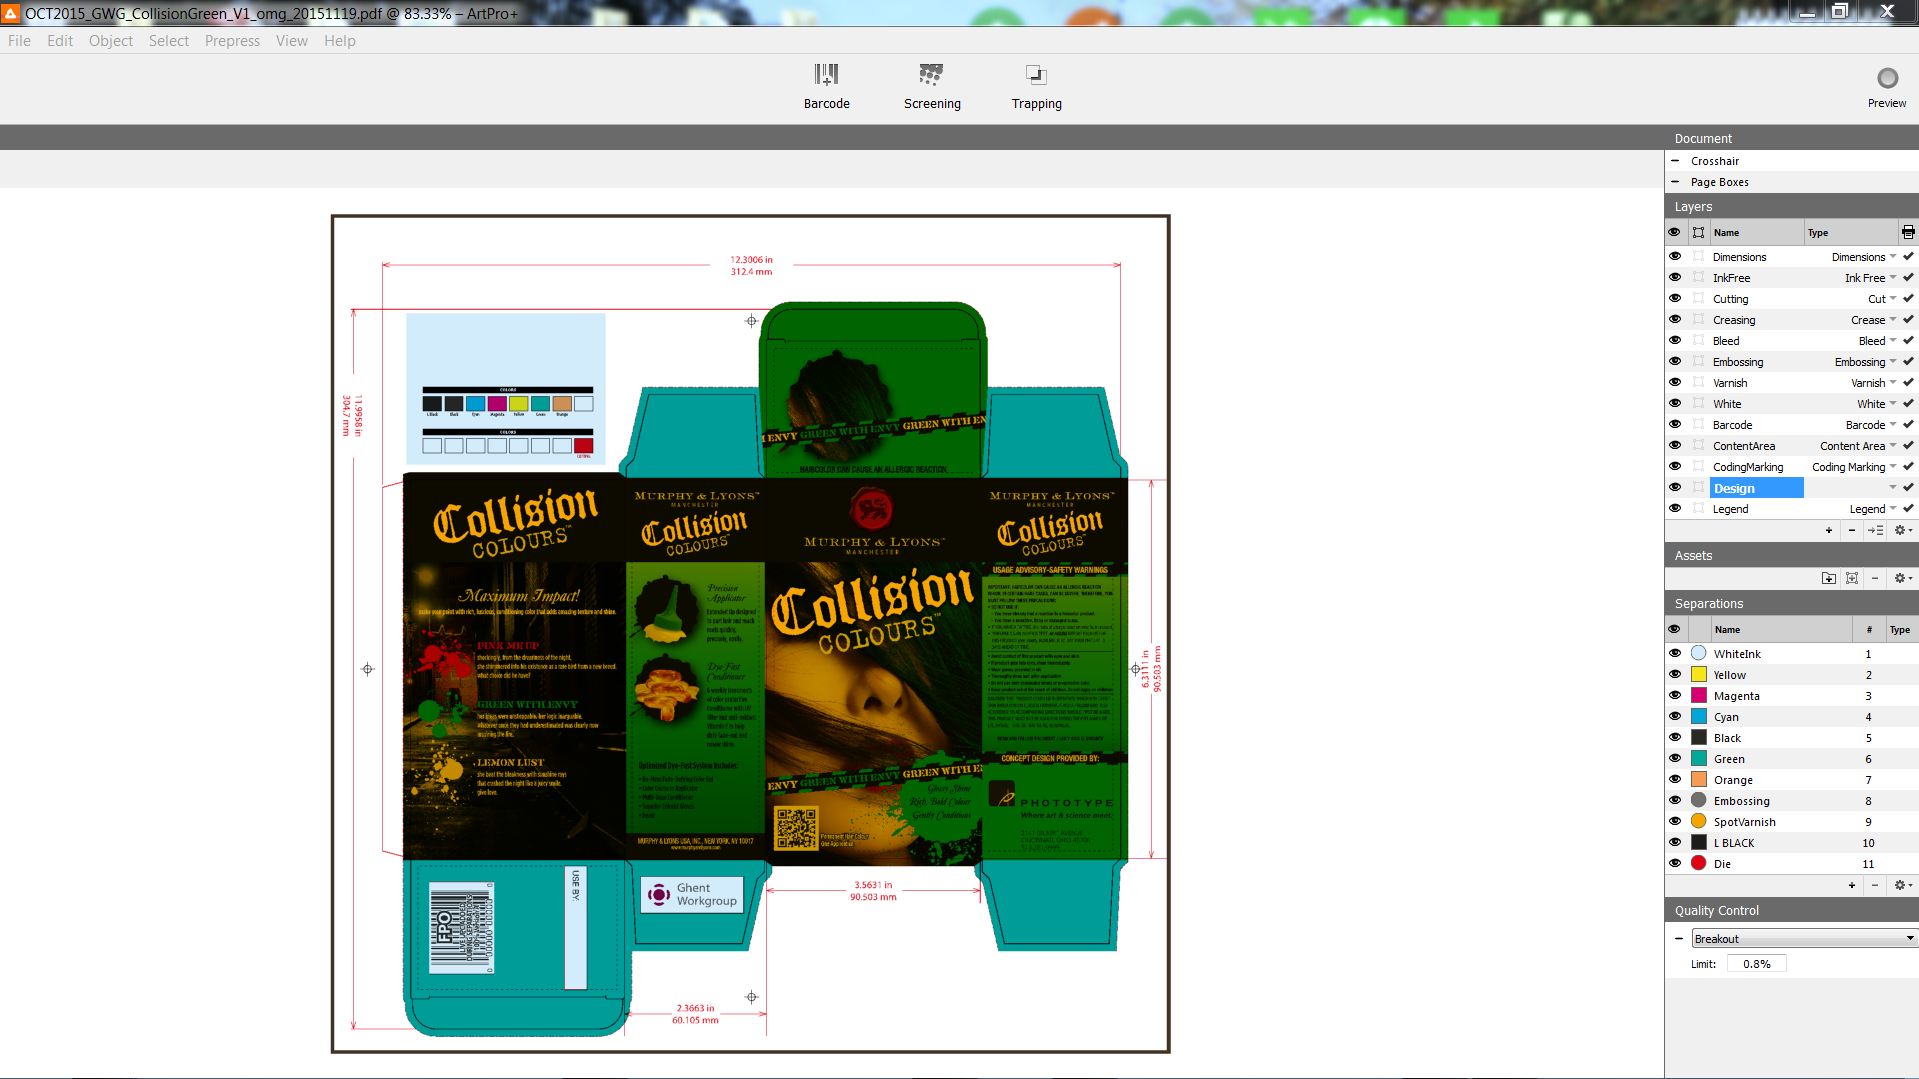Open the View menu

click(292, 41)
